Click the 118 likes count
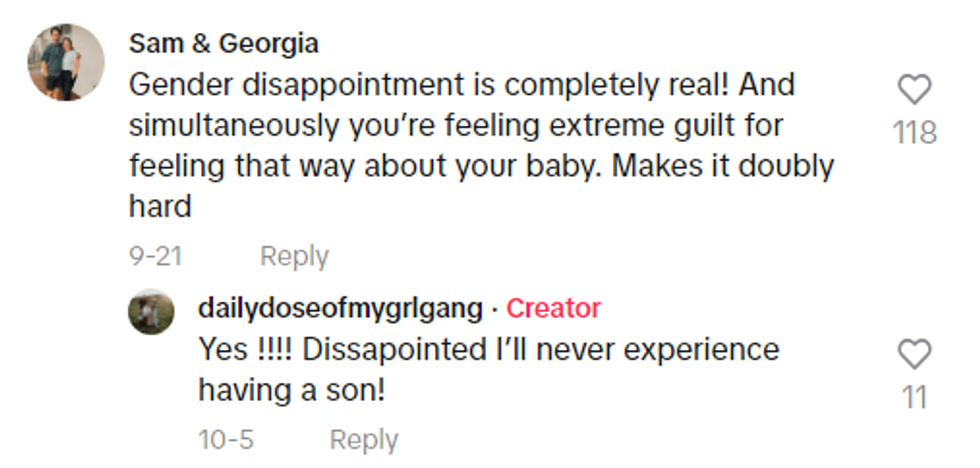This screenshot has height=468, width=980. (x=914, y=132)
